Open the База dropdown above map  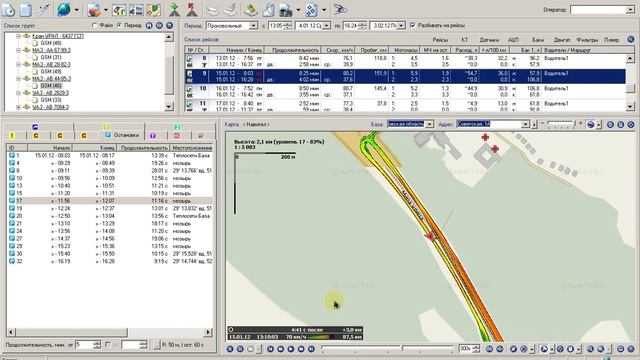point(429,124)
